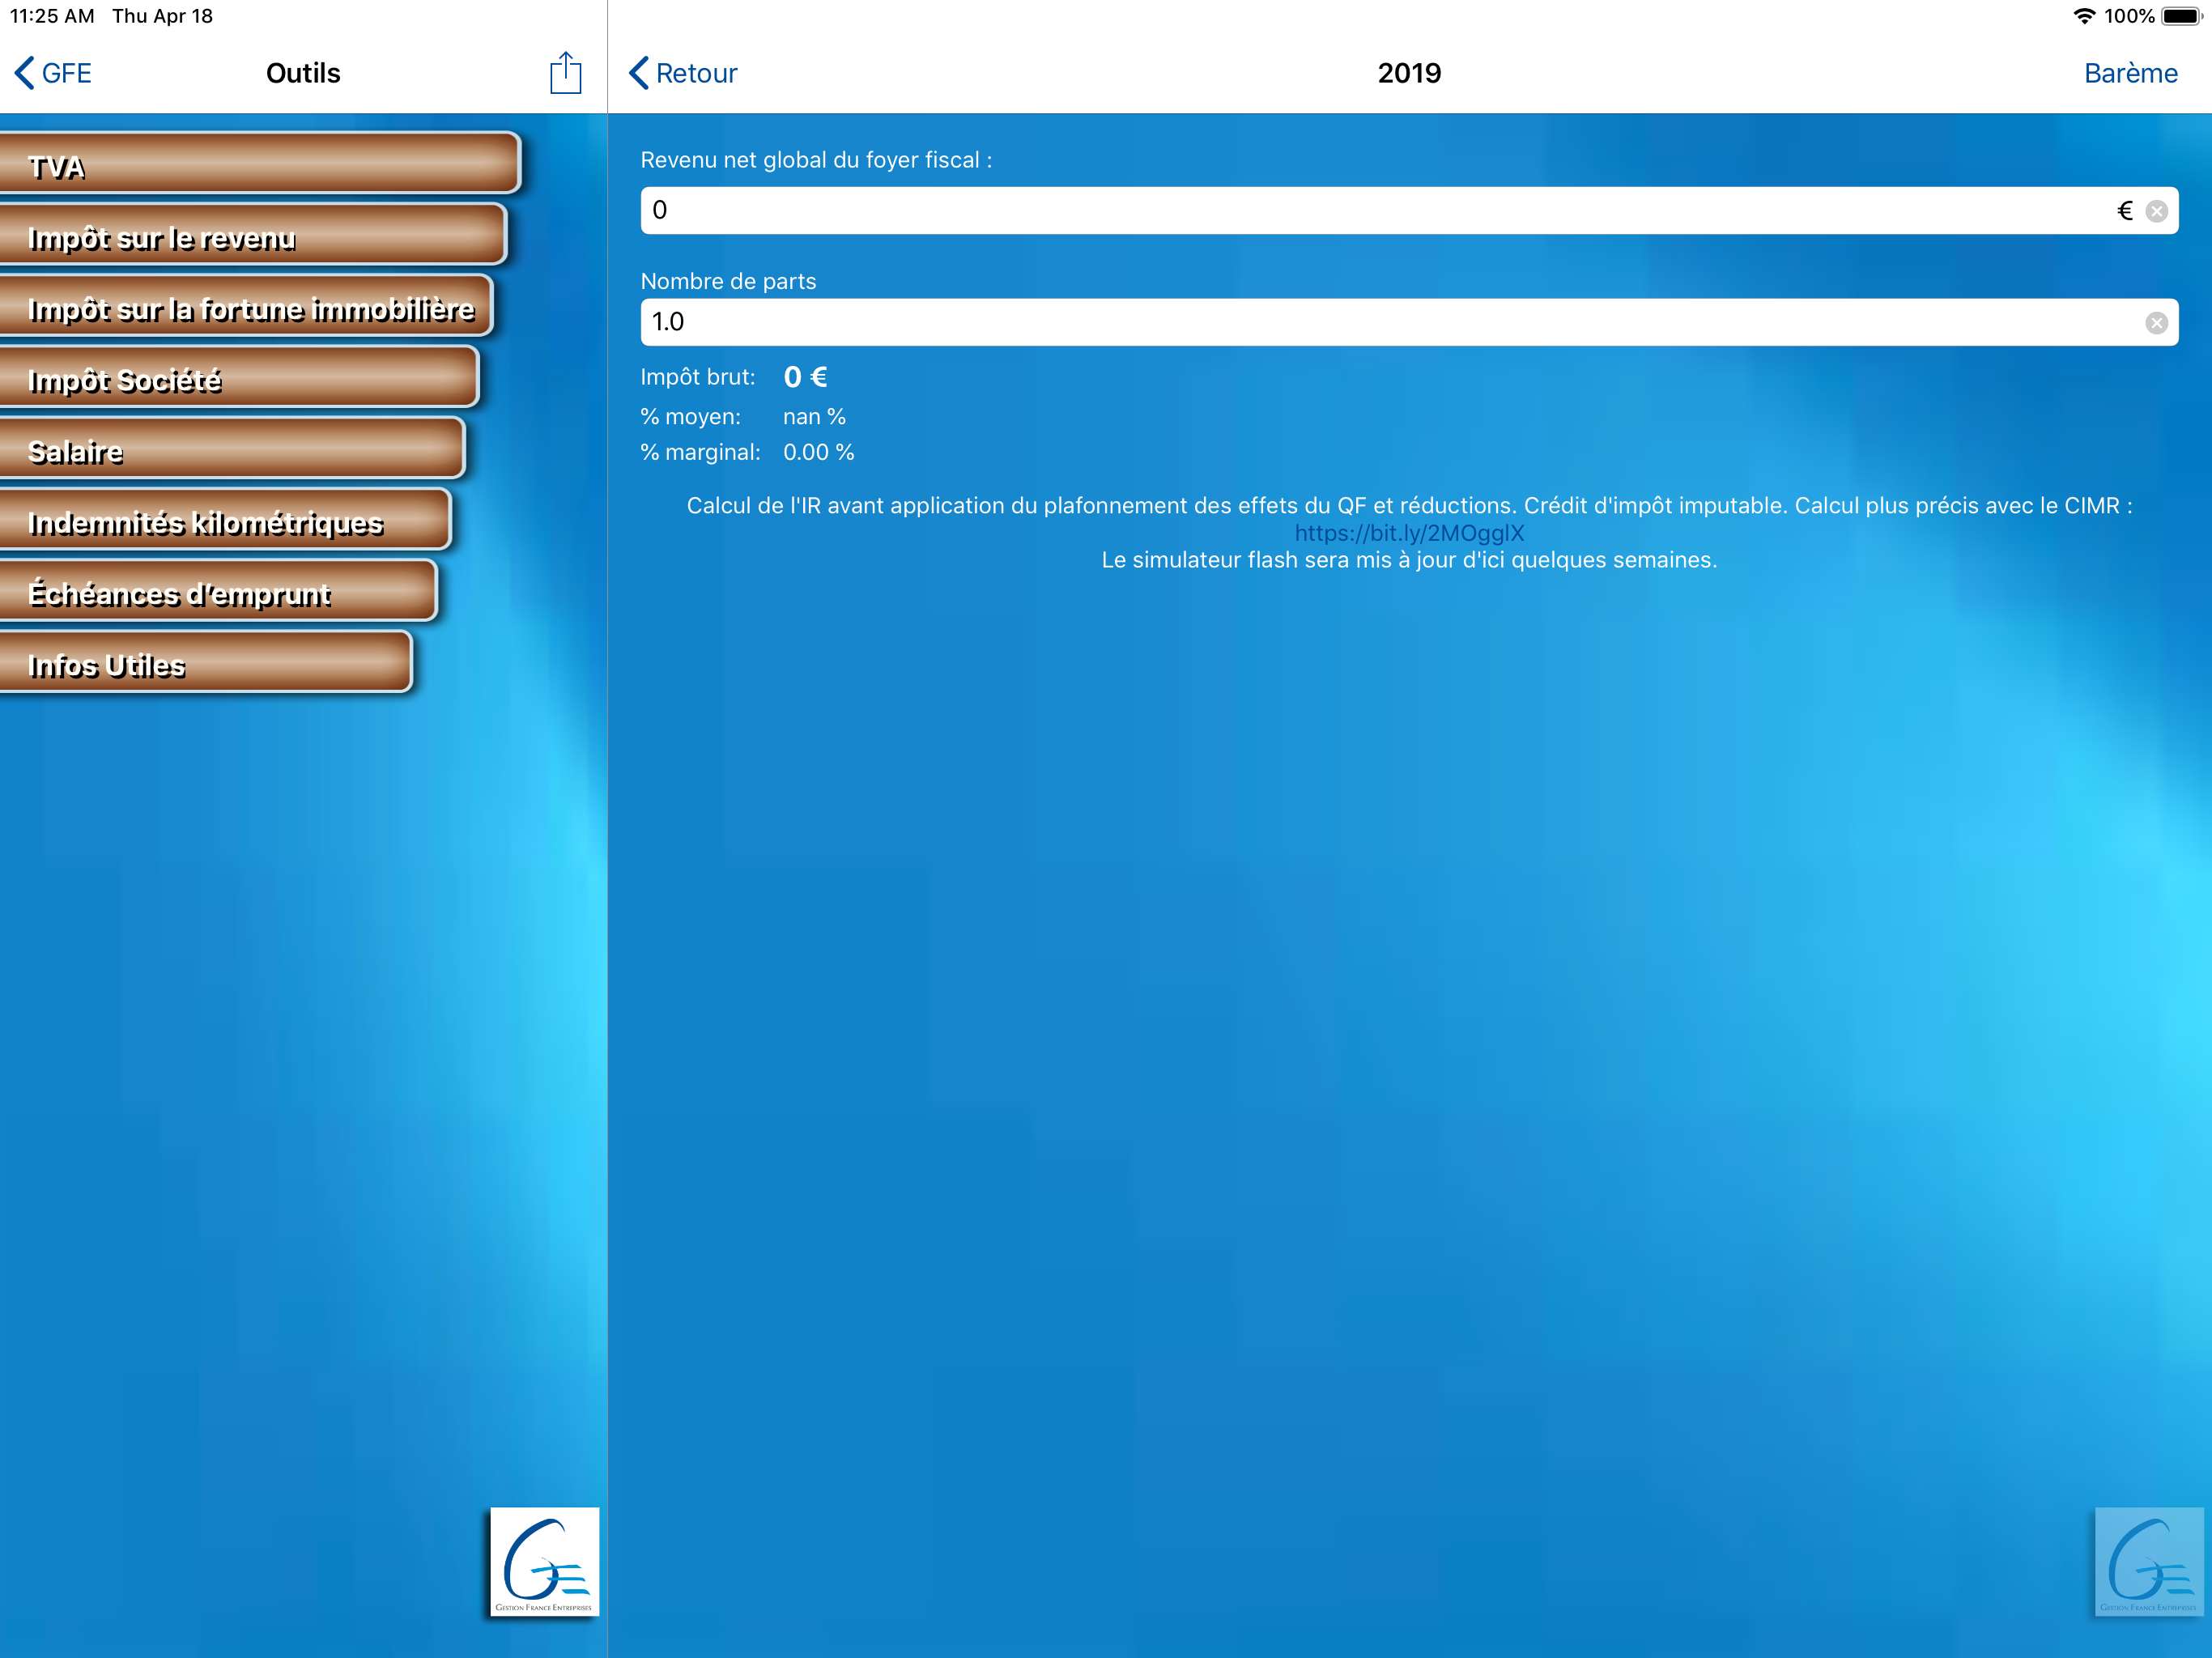Viewport: 2212px width, 1658px height.
Task: Tap the % moyen nan % value
Action: tap(814, 417)
